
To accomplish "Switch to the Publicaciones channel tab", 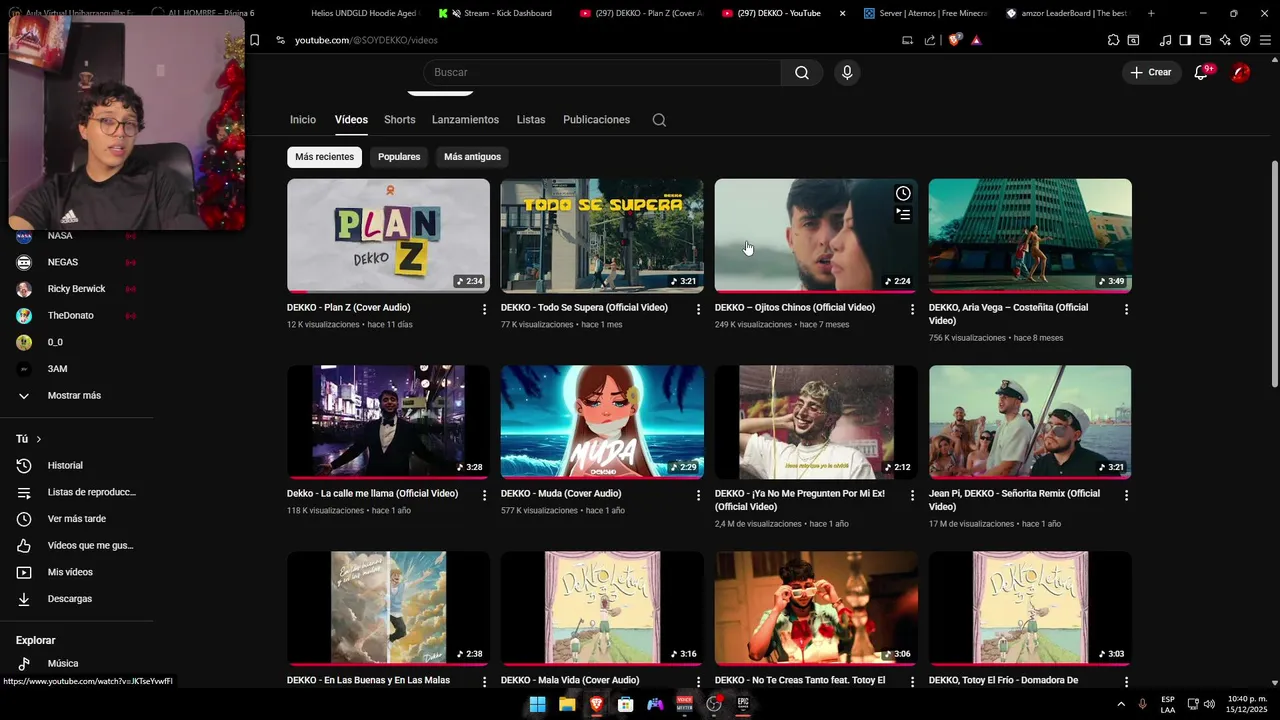I will click(x=596, y=120).
